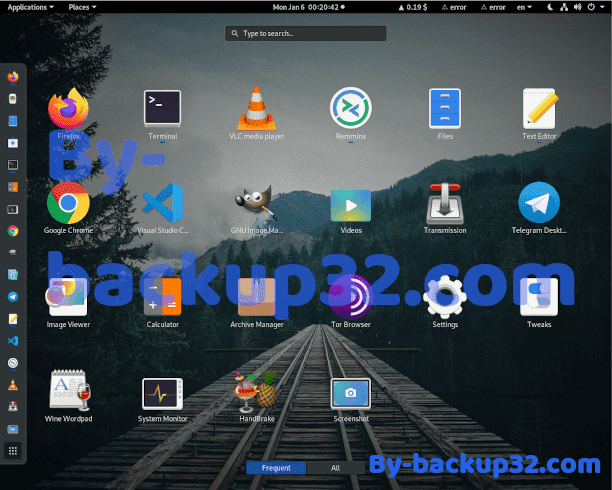Click Chrome icon in the dock
Image resolution: width=612 pixels, height=490 pixels.
13,231
